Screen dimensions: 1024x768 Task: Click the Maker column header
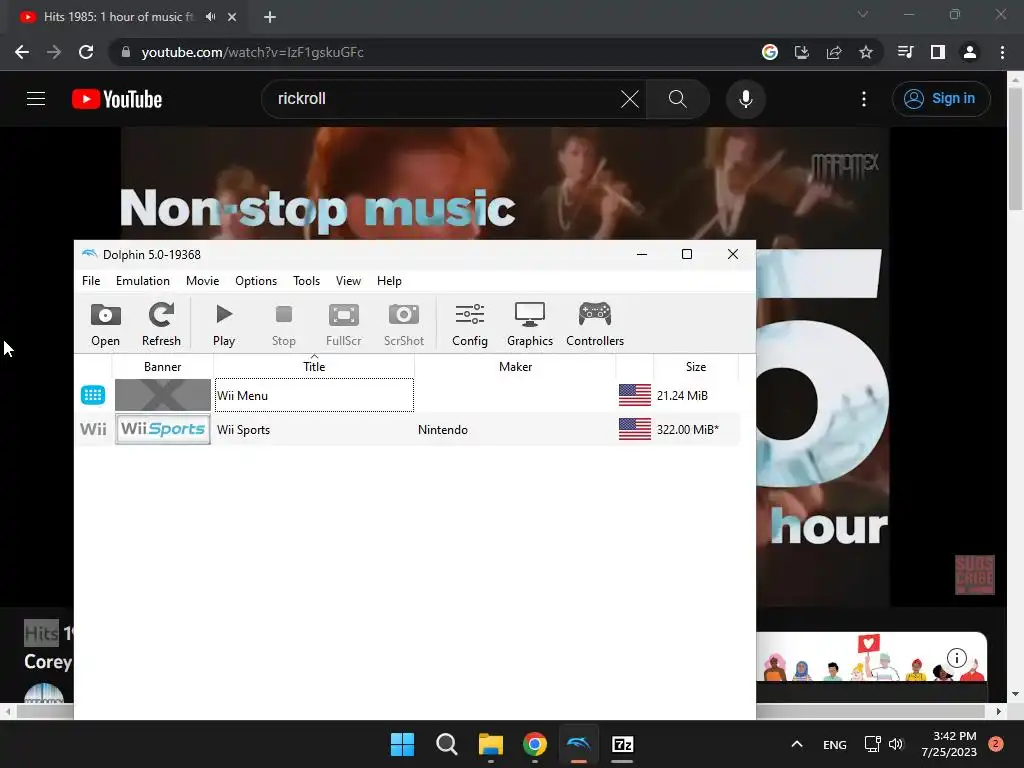click(515, 366)
